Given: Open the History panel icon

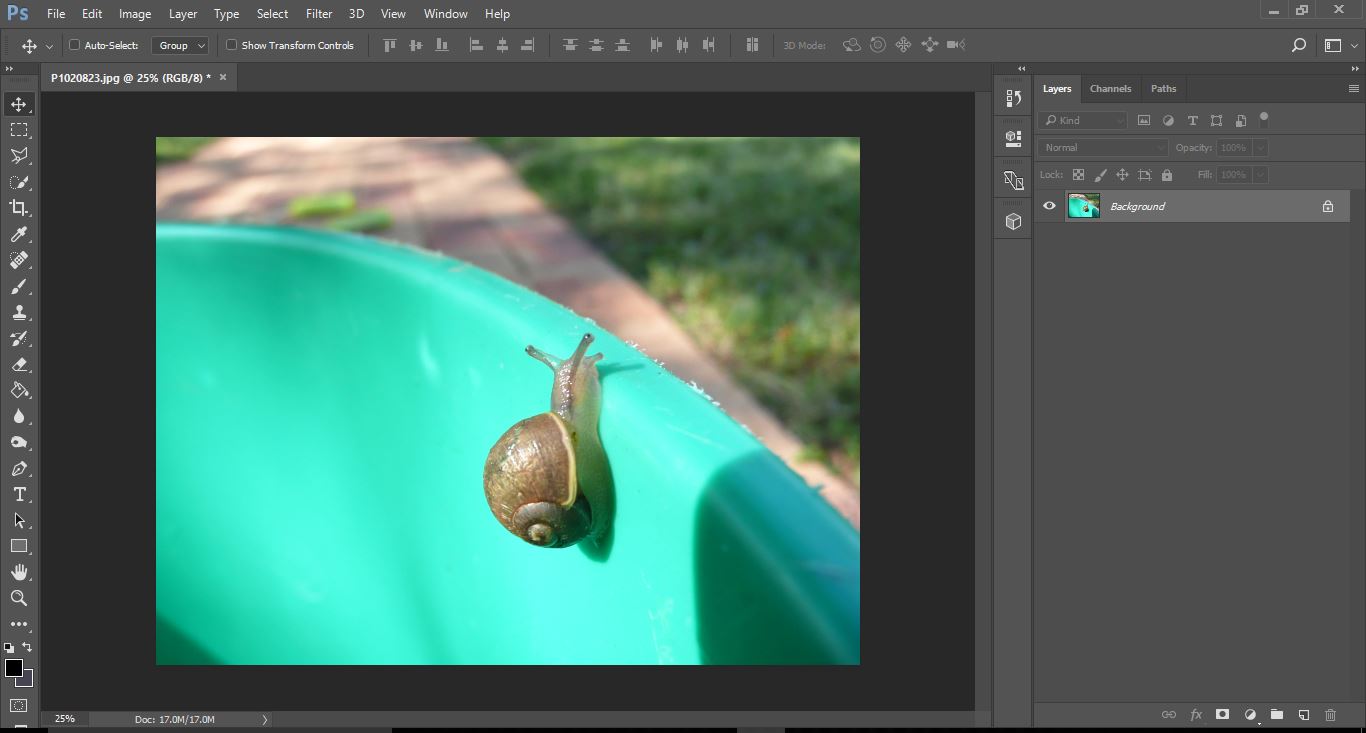Looking at the screenshot, I should tap(1013, 98).
